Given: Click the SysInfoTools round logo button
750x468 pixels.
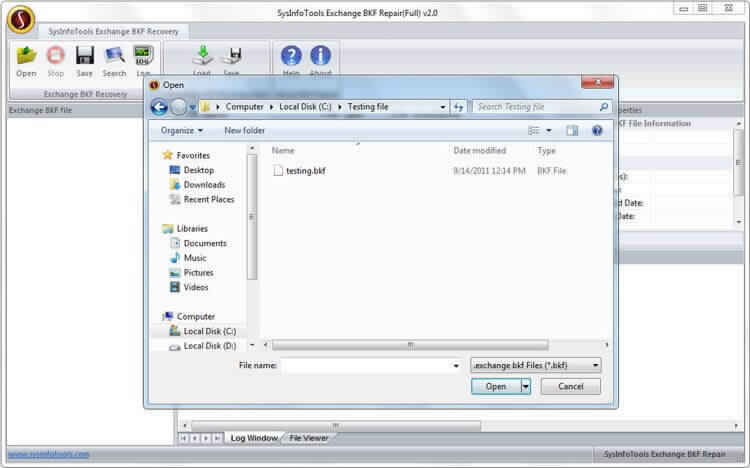Looking at the screenshot, I should click(x=21, y=20).
